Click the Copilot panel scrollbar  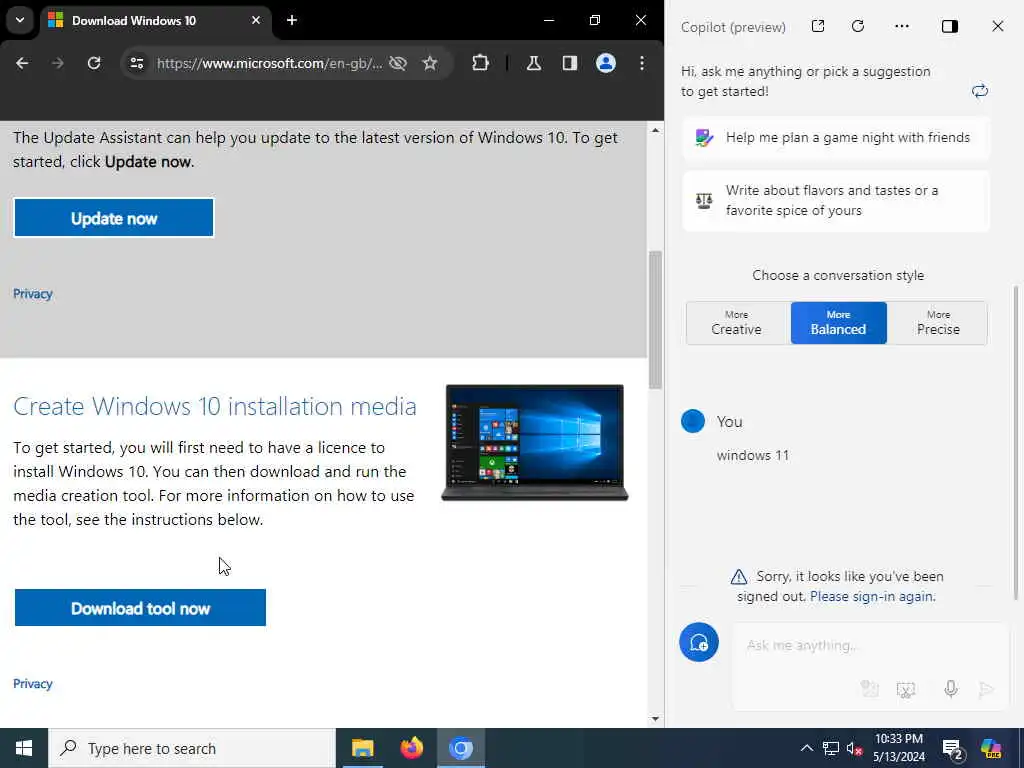tap(1016, 442)
